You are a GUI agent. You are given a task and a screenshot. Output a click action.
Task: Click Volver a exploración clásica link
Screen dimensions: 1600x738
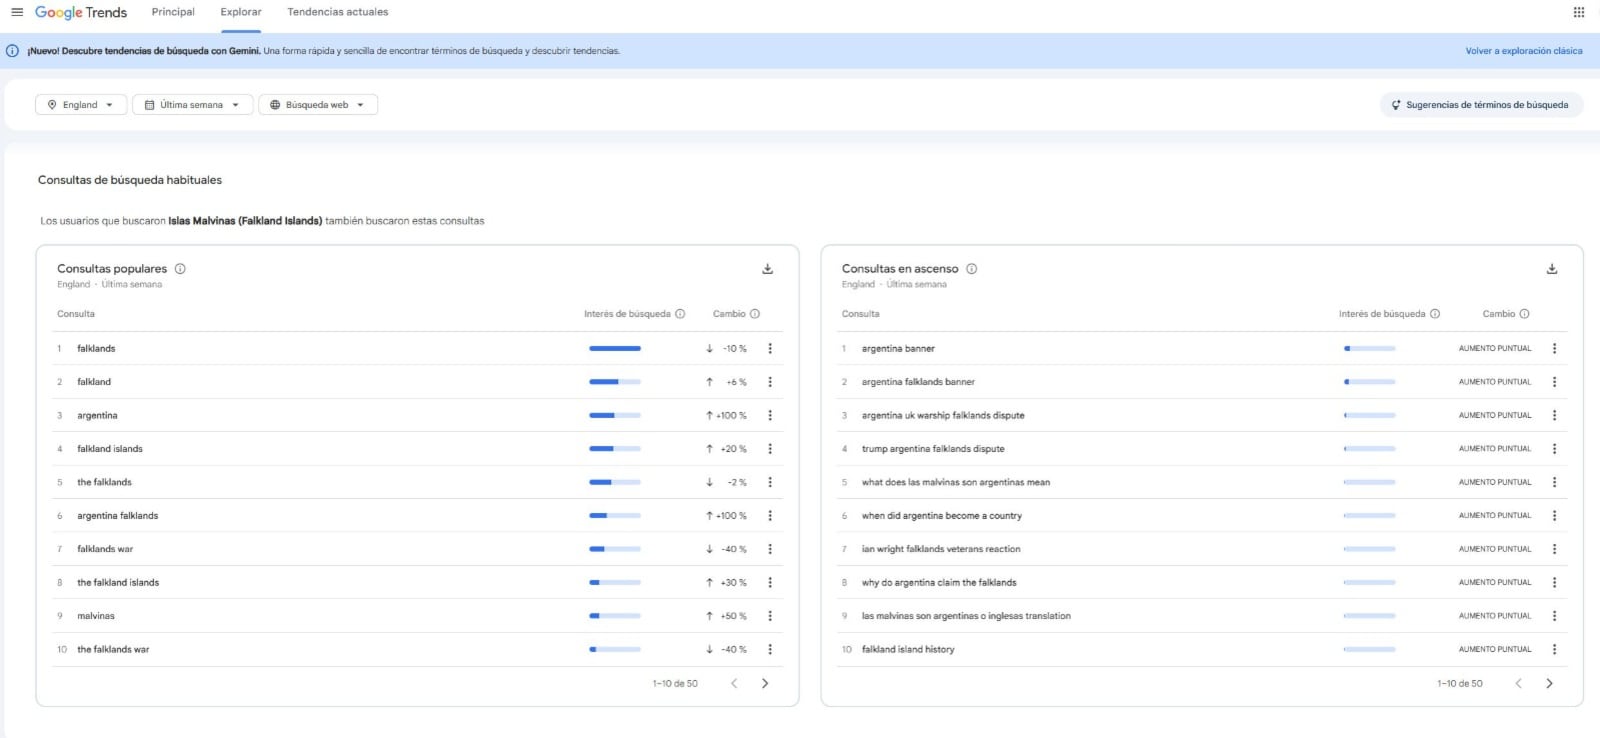point(1524,51)
